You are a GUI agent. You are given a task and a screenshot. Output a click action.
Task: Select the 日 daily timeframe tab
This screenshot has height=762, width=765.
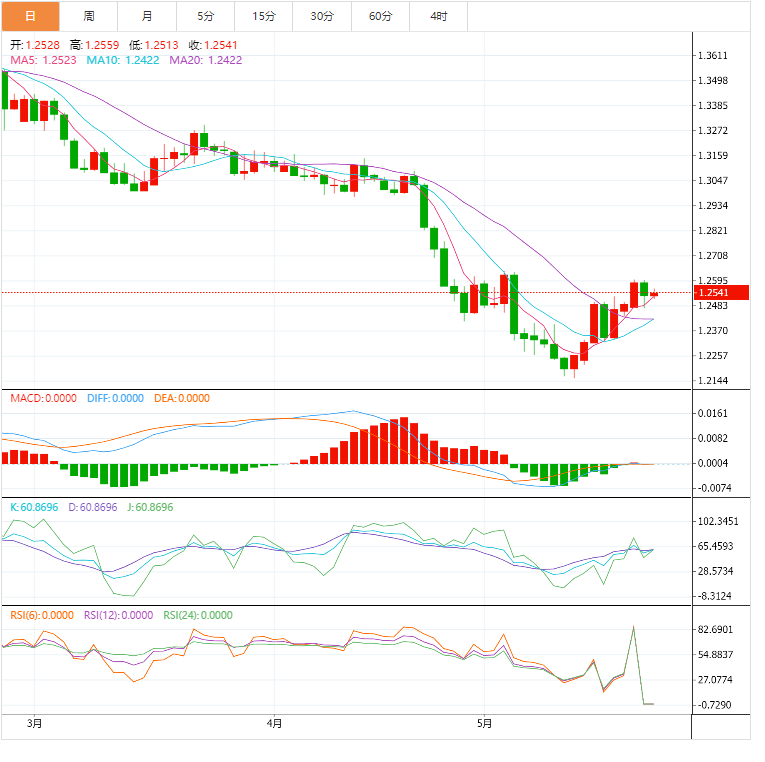pos(30,16)
